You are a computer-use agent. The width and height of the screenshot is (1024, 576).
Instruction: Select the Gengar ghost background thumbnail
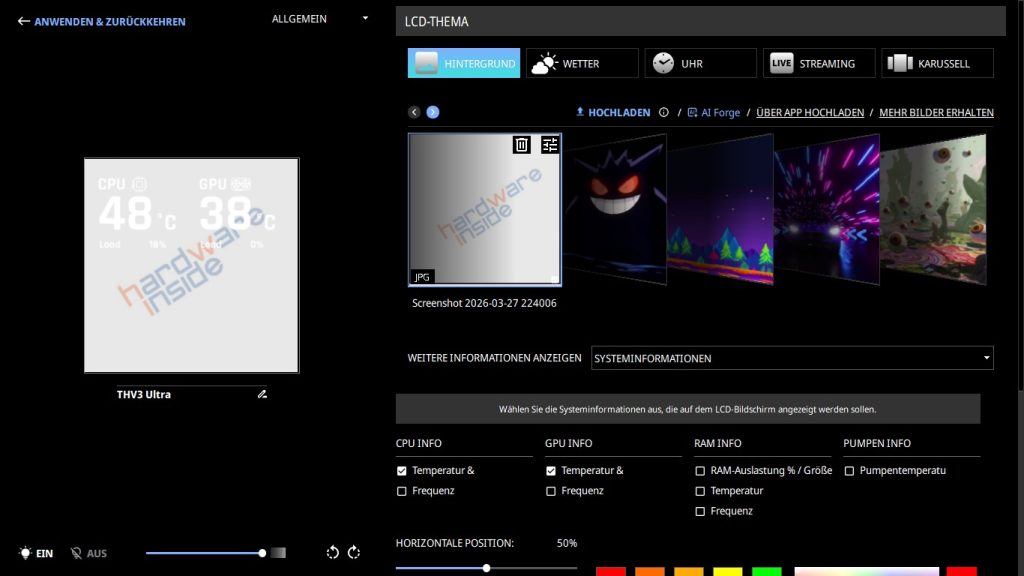tap(614, 212)
